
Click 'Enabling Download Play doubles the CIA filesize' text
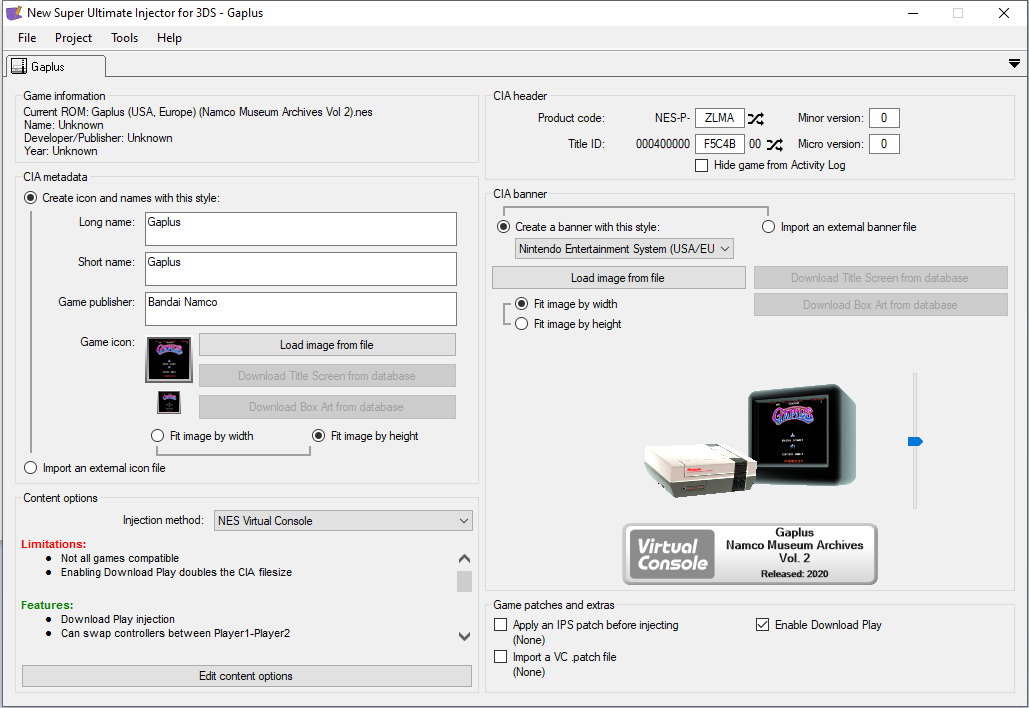177,572
